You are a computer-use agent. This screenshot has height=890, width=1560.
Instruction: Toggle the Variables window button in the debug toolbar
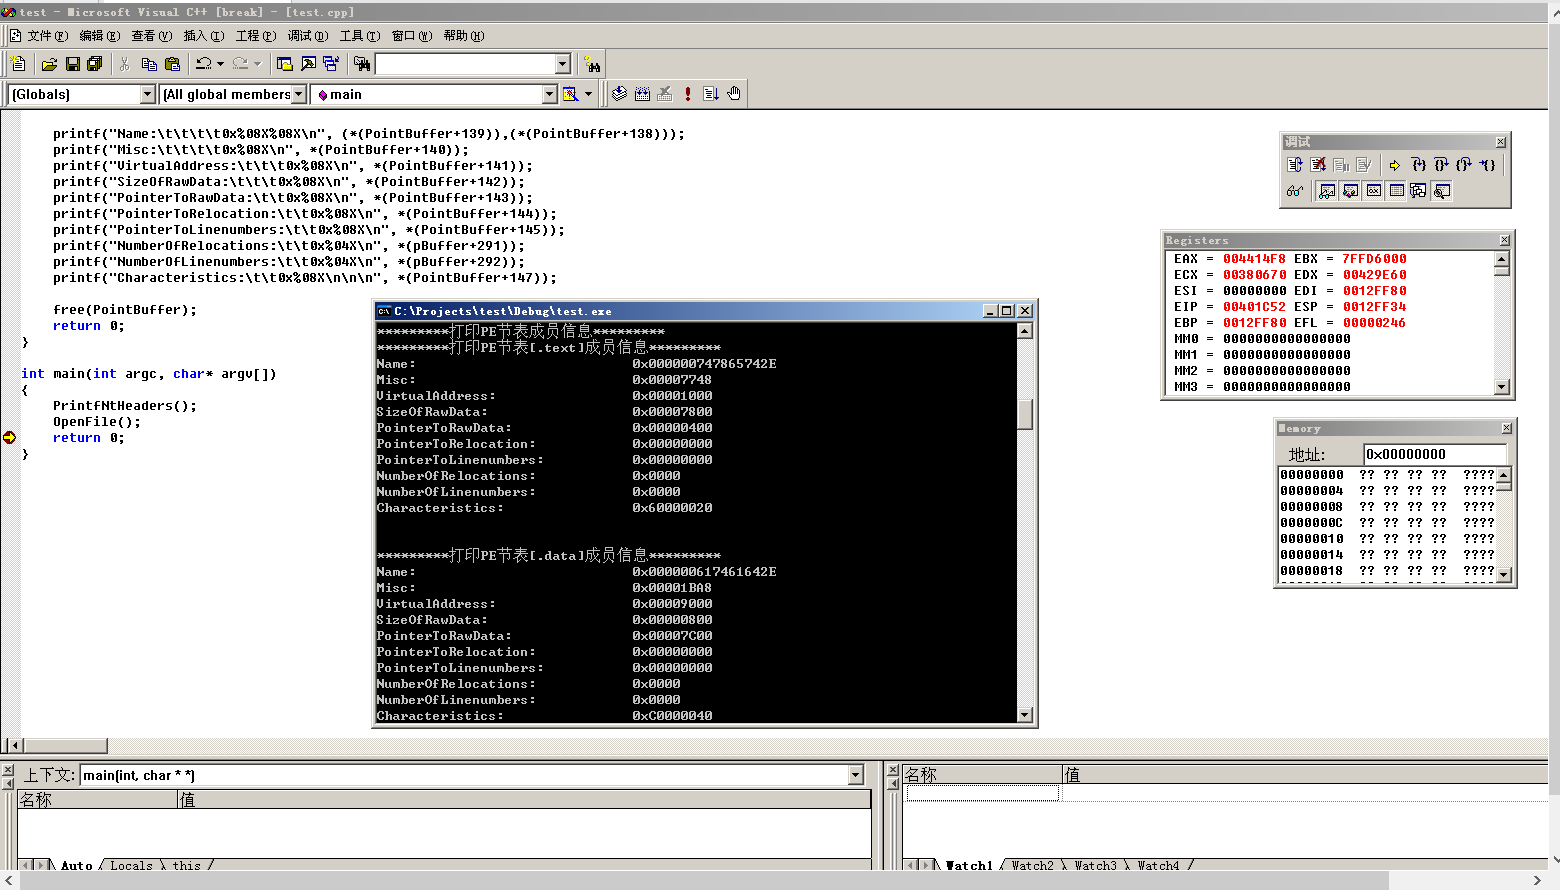[1350, 191]
